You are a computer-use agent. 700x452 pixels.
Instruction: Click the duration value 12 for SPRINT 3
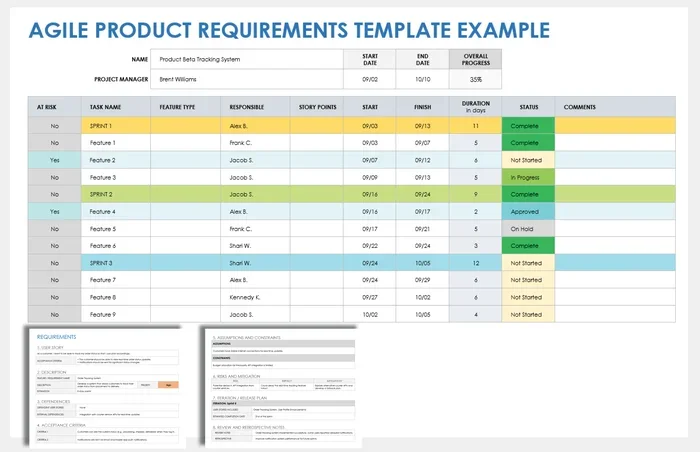pos(475,263)
